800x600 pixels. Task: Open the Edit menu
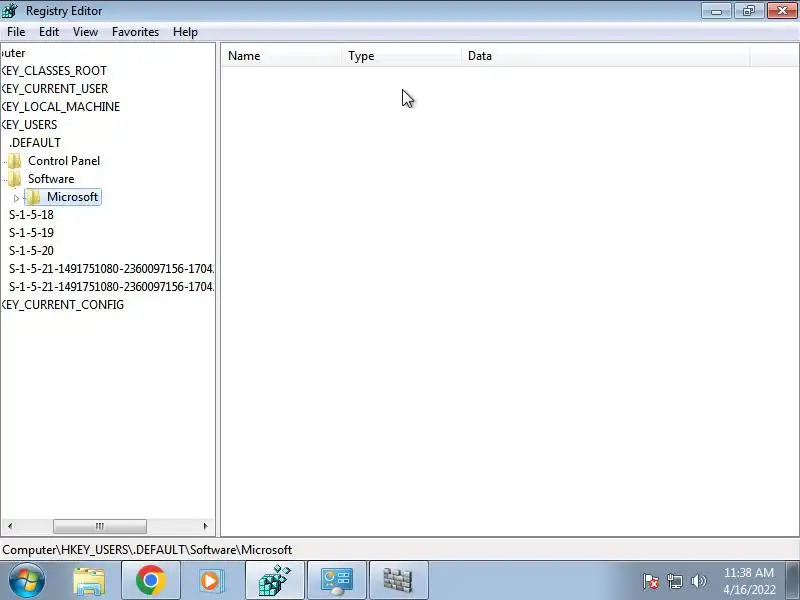point(49,32)
